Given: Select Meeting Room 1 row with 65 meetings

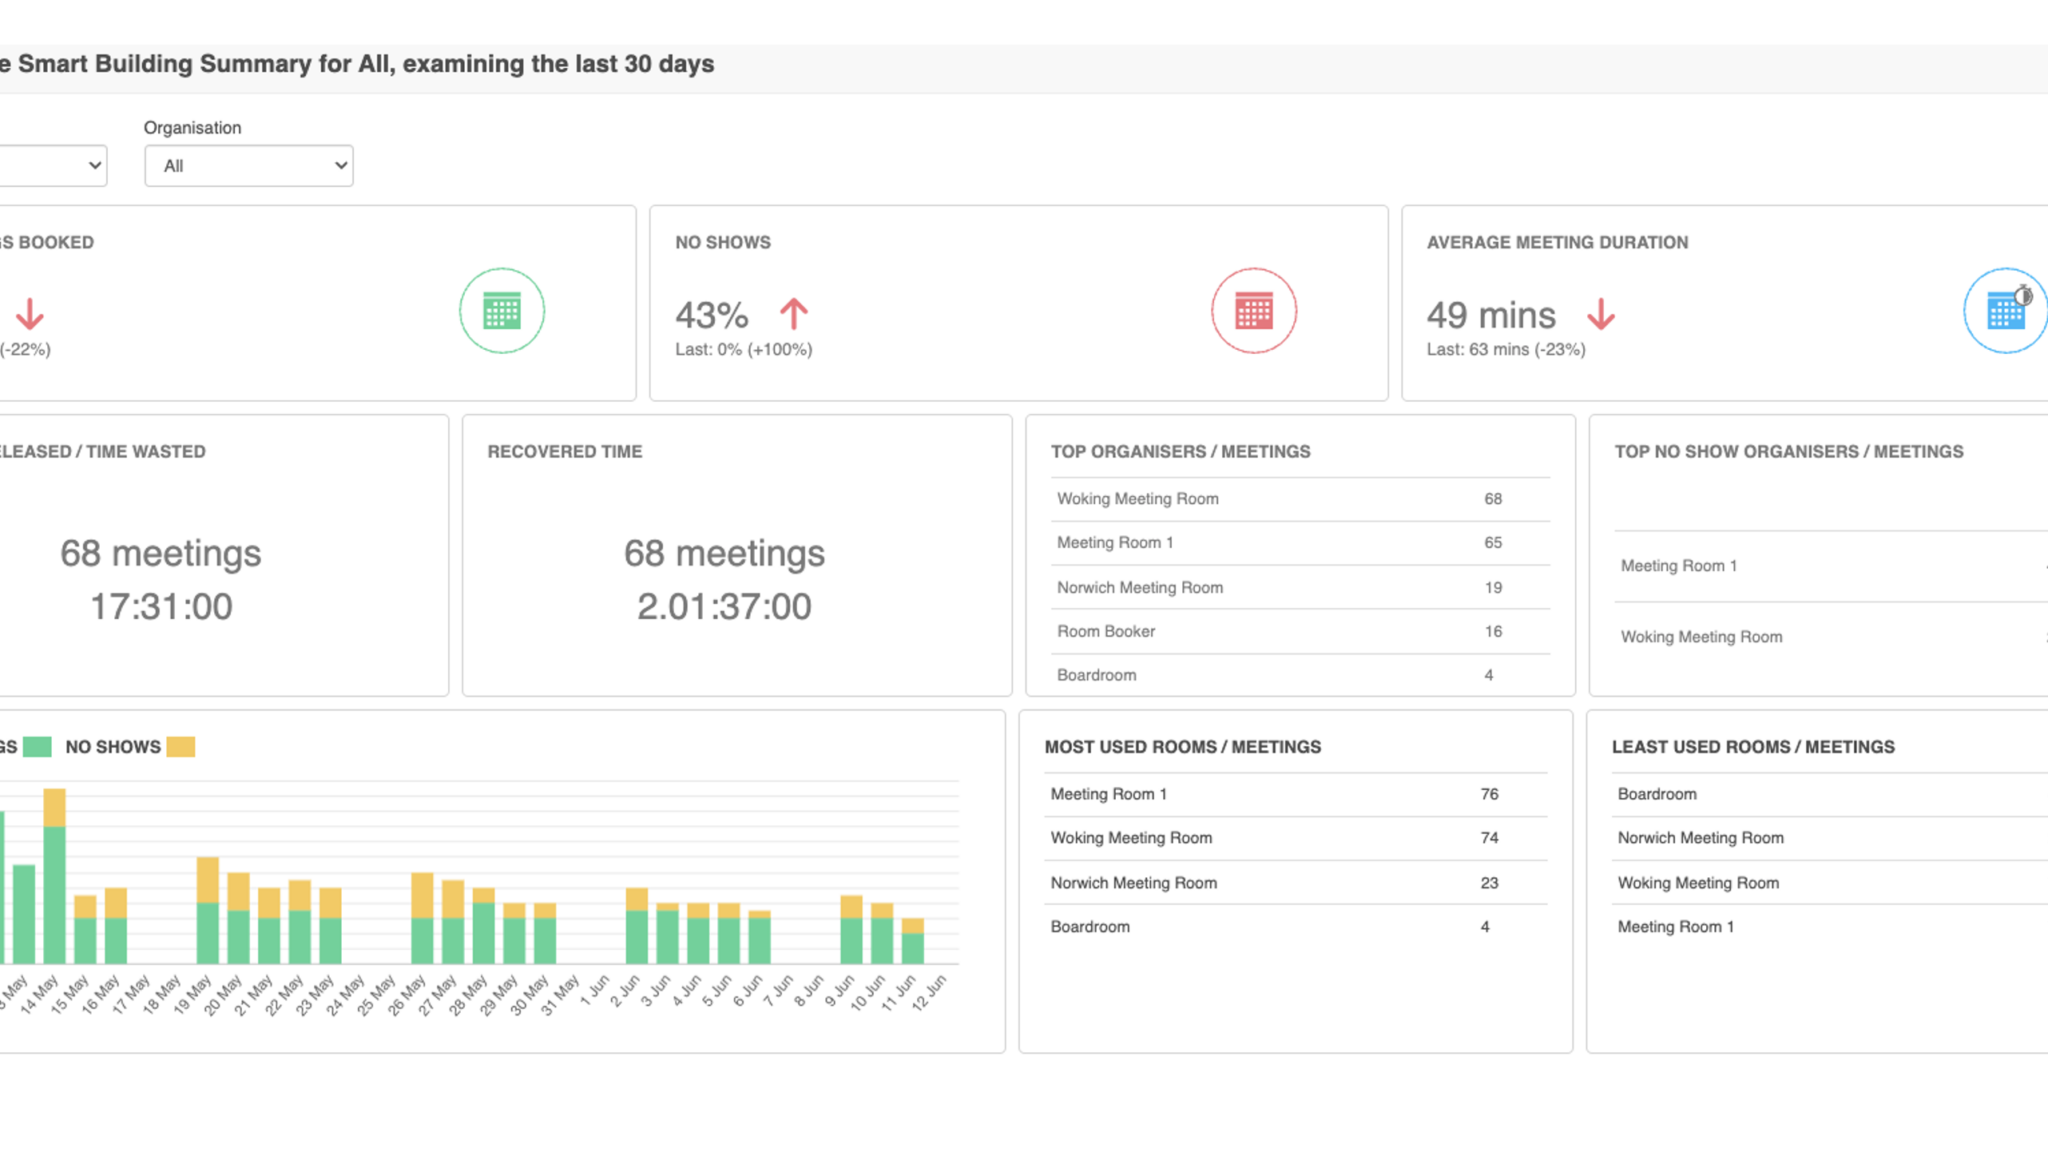Looking at the screenshot, I should pyautogui.click(x=1115, y=543).
